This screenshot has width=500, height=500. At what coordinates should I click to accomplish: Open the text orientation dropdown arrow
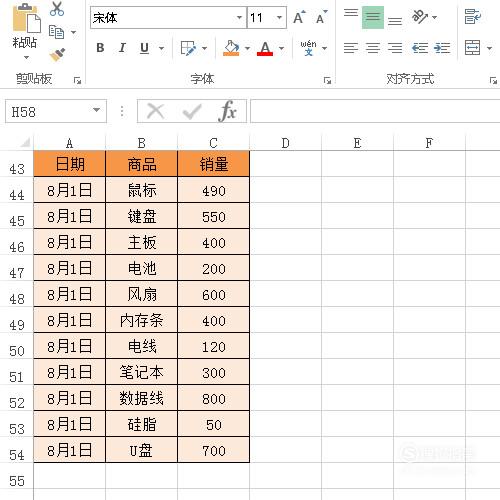pyautogui.click(x=434, y=17)
